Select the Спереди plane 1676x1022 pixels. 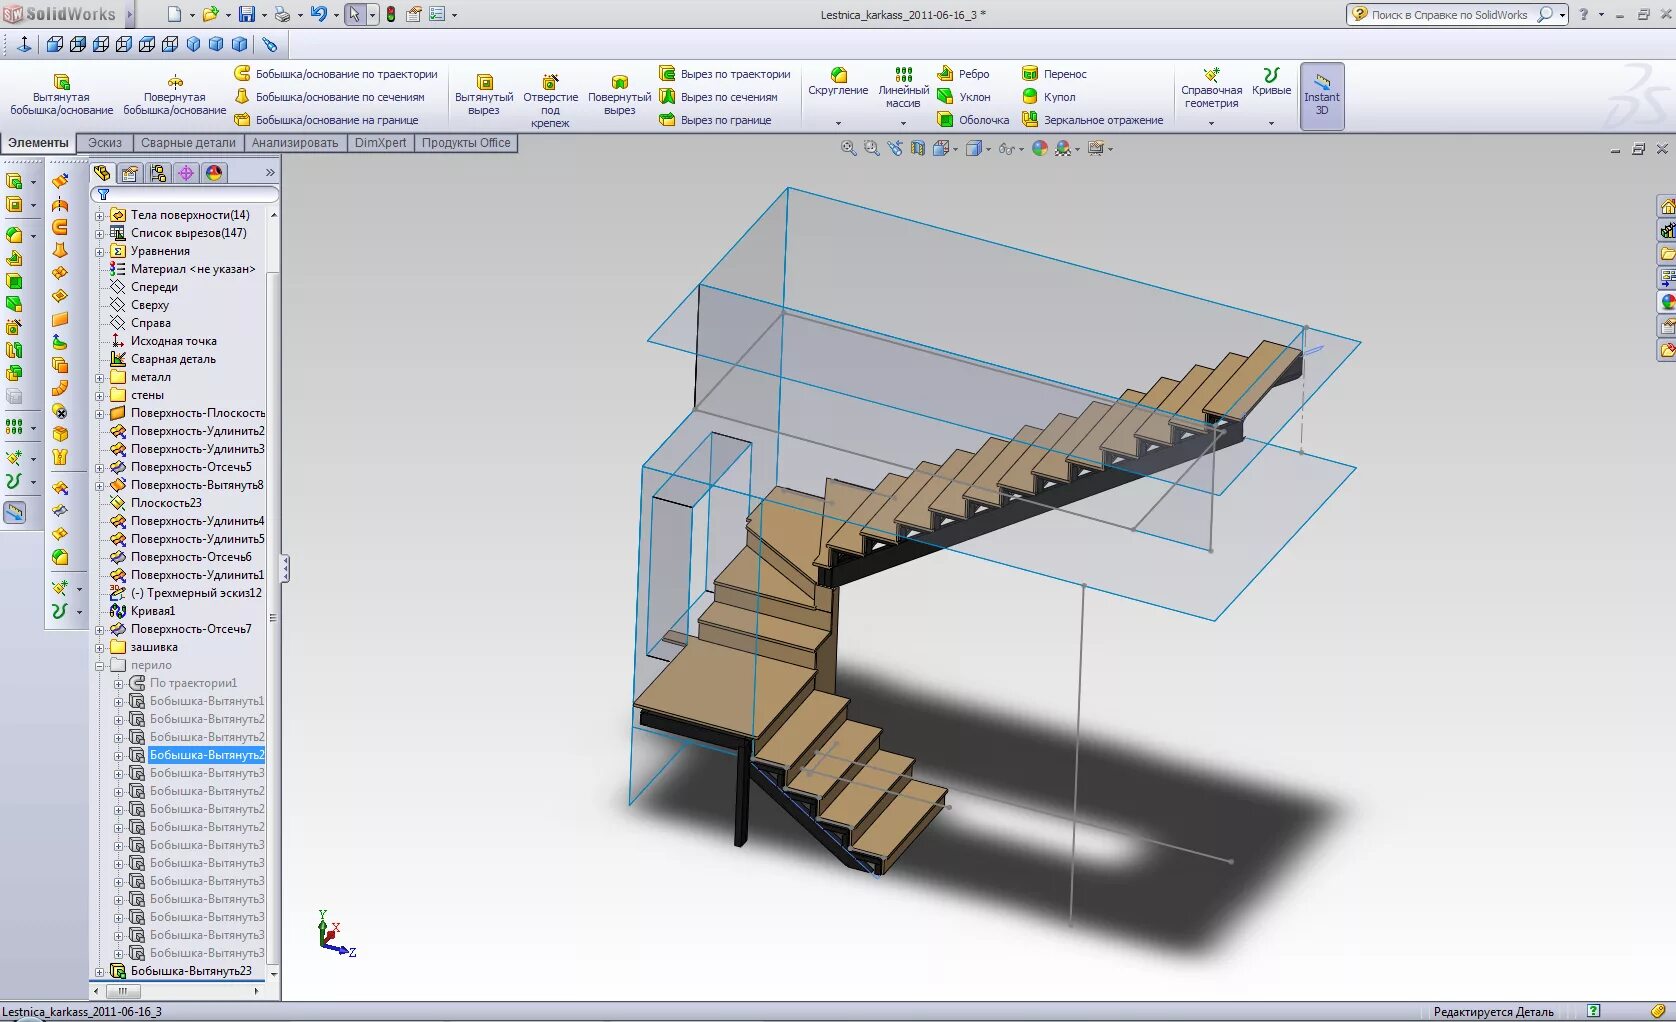[144, 287]
